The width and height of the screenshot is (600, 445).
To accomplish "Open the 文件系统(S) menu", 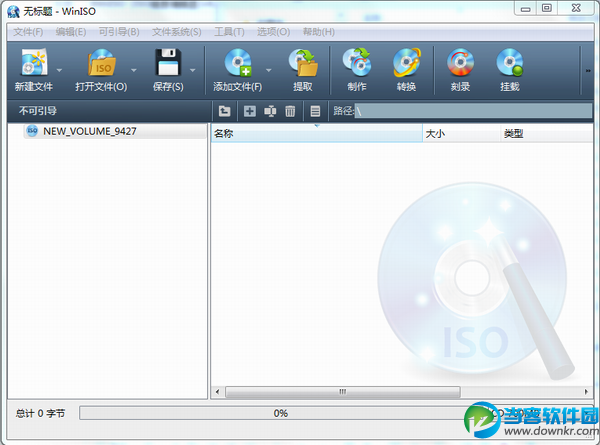I will (176, 32).
